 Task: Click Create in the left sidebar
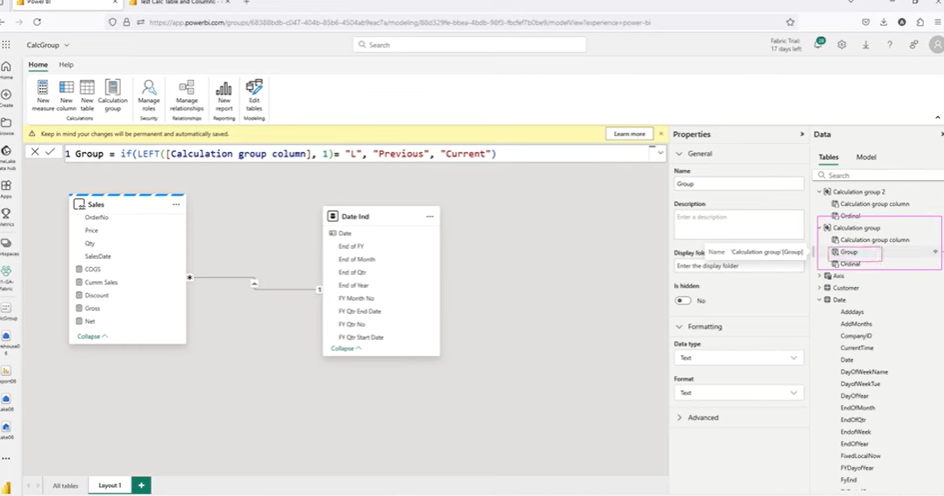pyautogui.click(x=6, y=98)
